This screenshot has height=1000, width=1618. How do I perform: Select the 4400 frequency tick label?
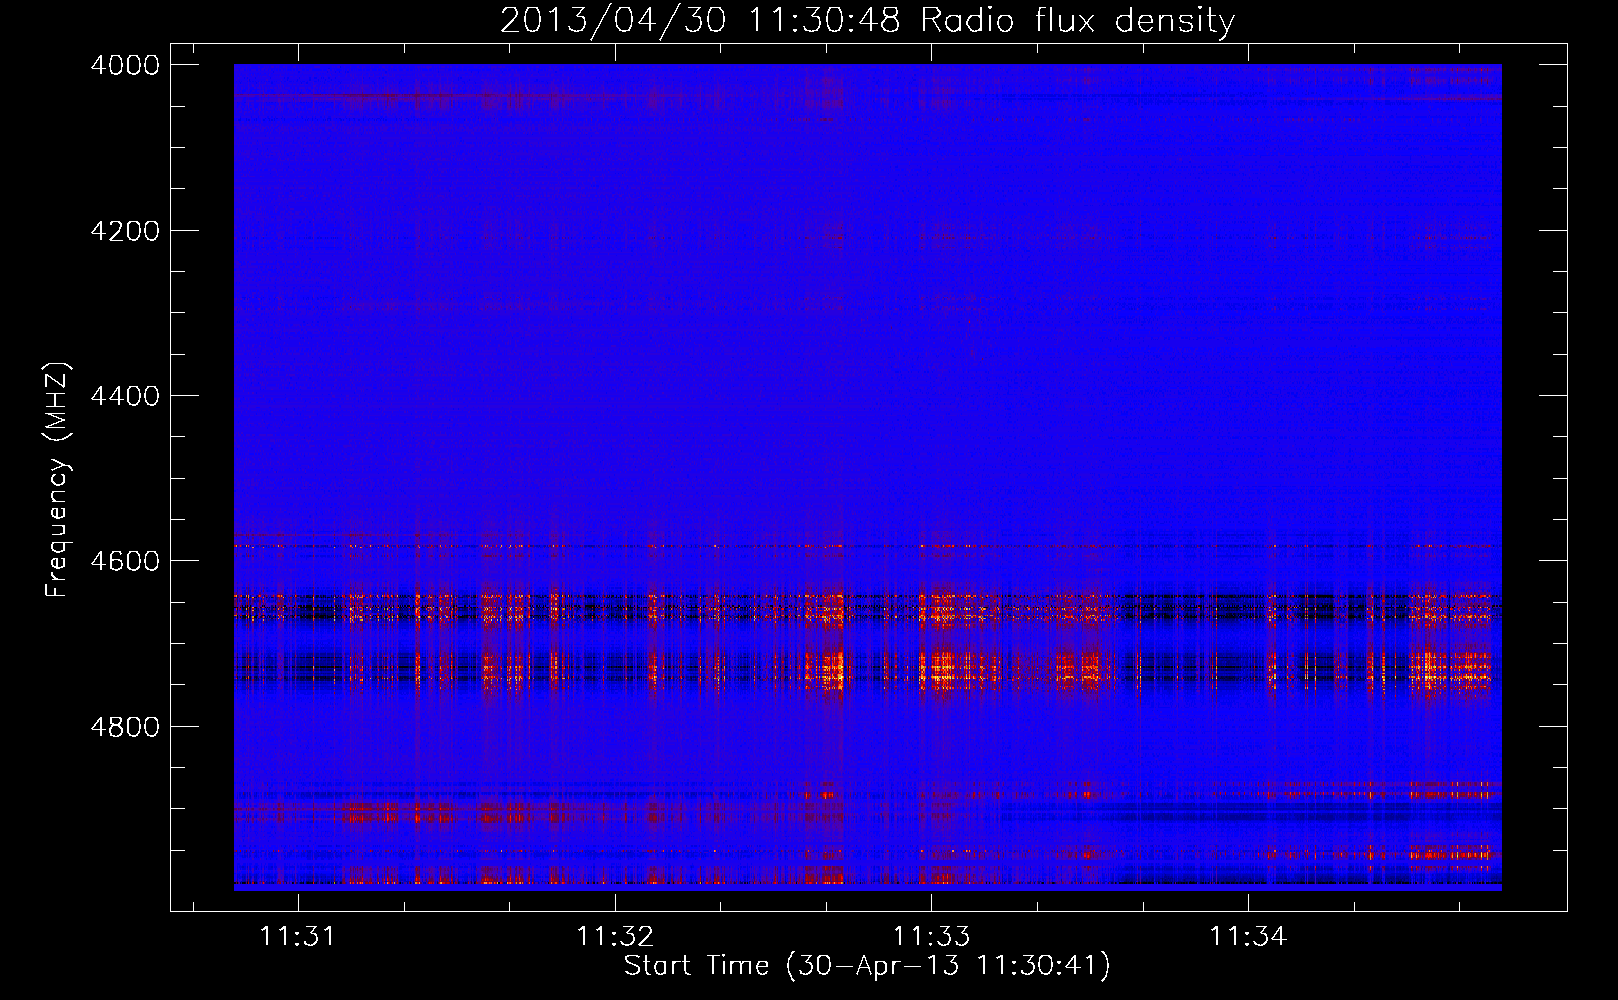[125, 396]
